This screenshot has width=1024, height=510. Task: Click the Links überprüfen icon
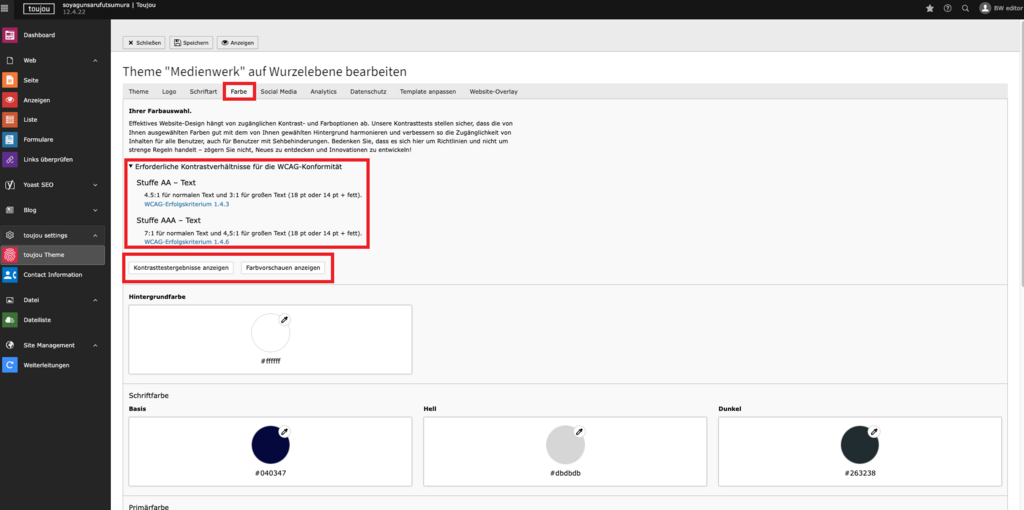pyautogui.click(x=10, y=159)
